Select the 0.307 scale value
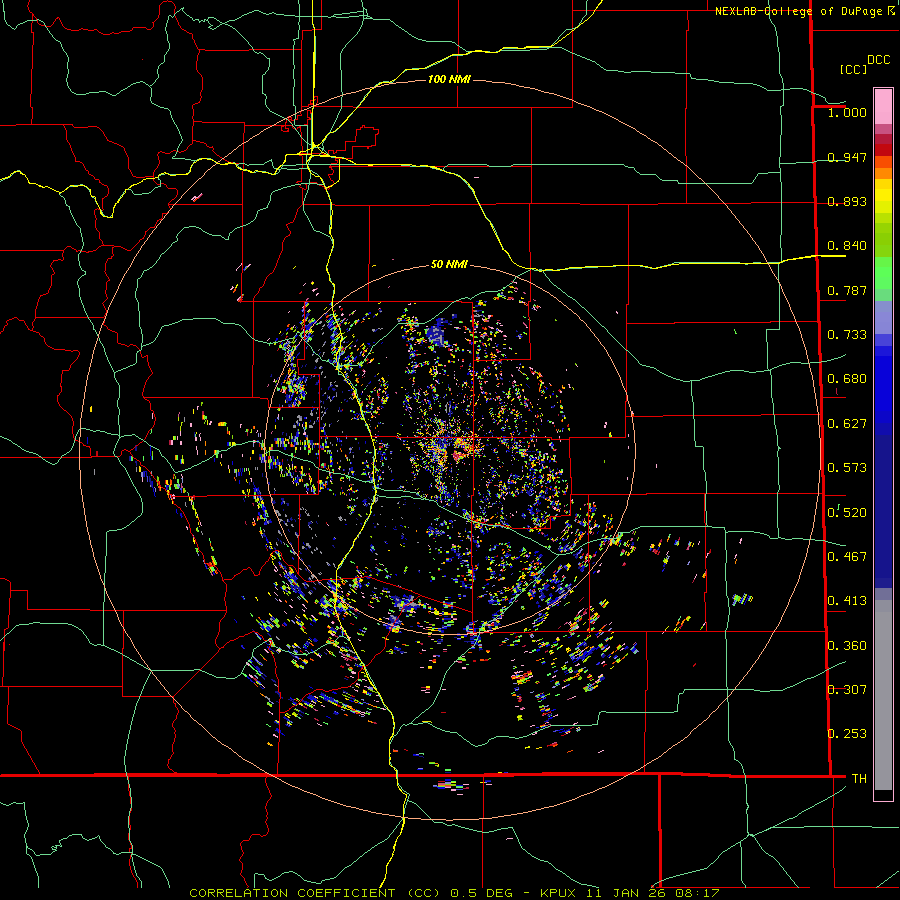Image resolution: width=900 pixels, height=900 pixels. pos(847,690)
